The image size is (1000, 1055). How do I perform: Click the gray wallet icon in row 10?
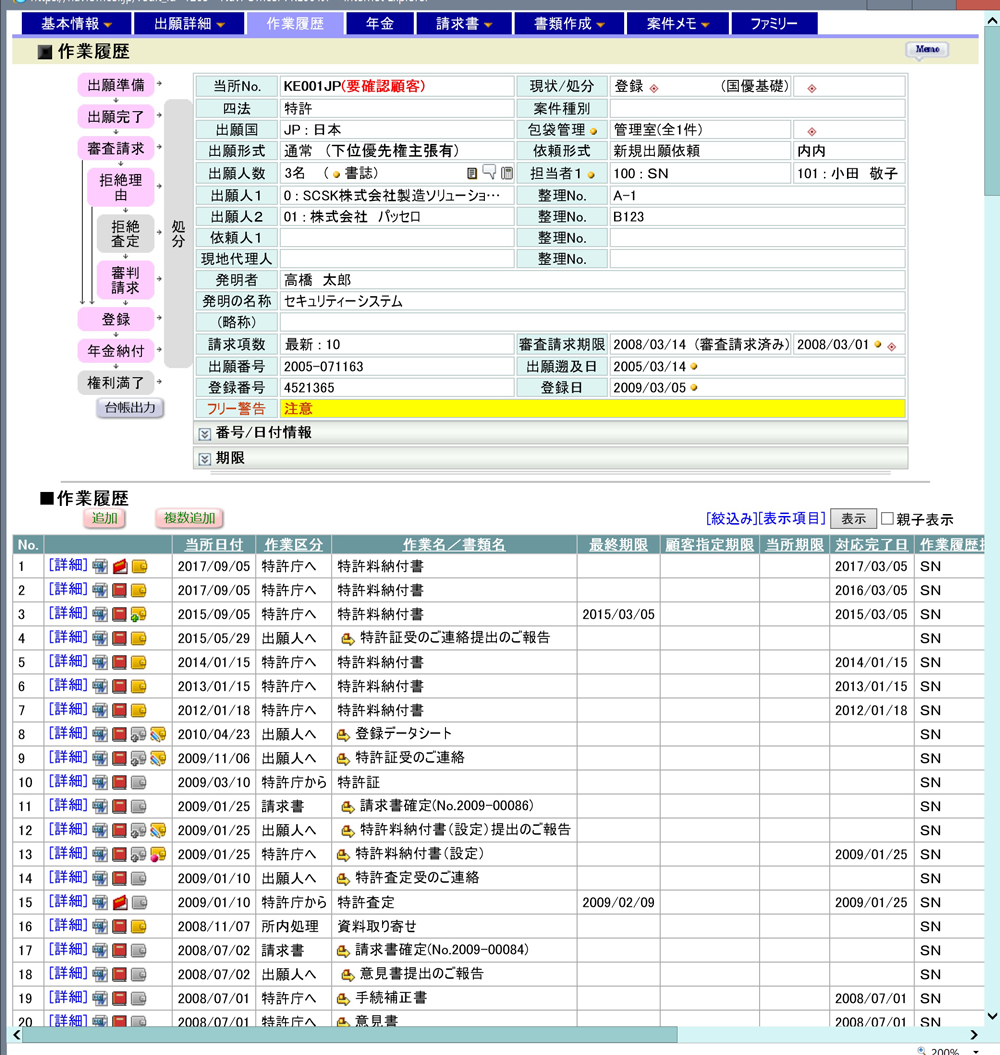[x=139, y=783]
